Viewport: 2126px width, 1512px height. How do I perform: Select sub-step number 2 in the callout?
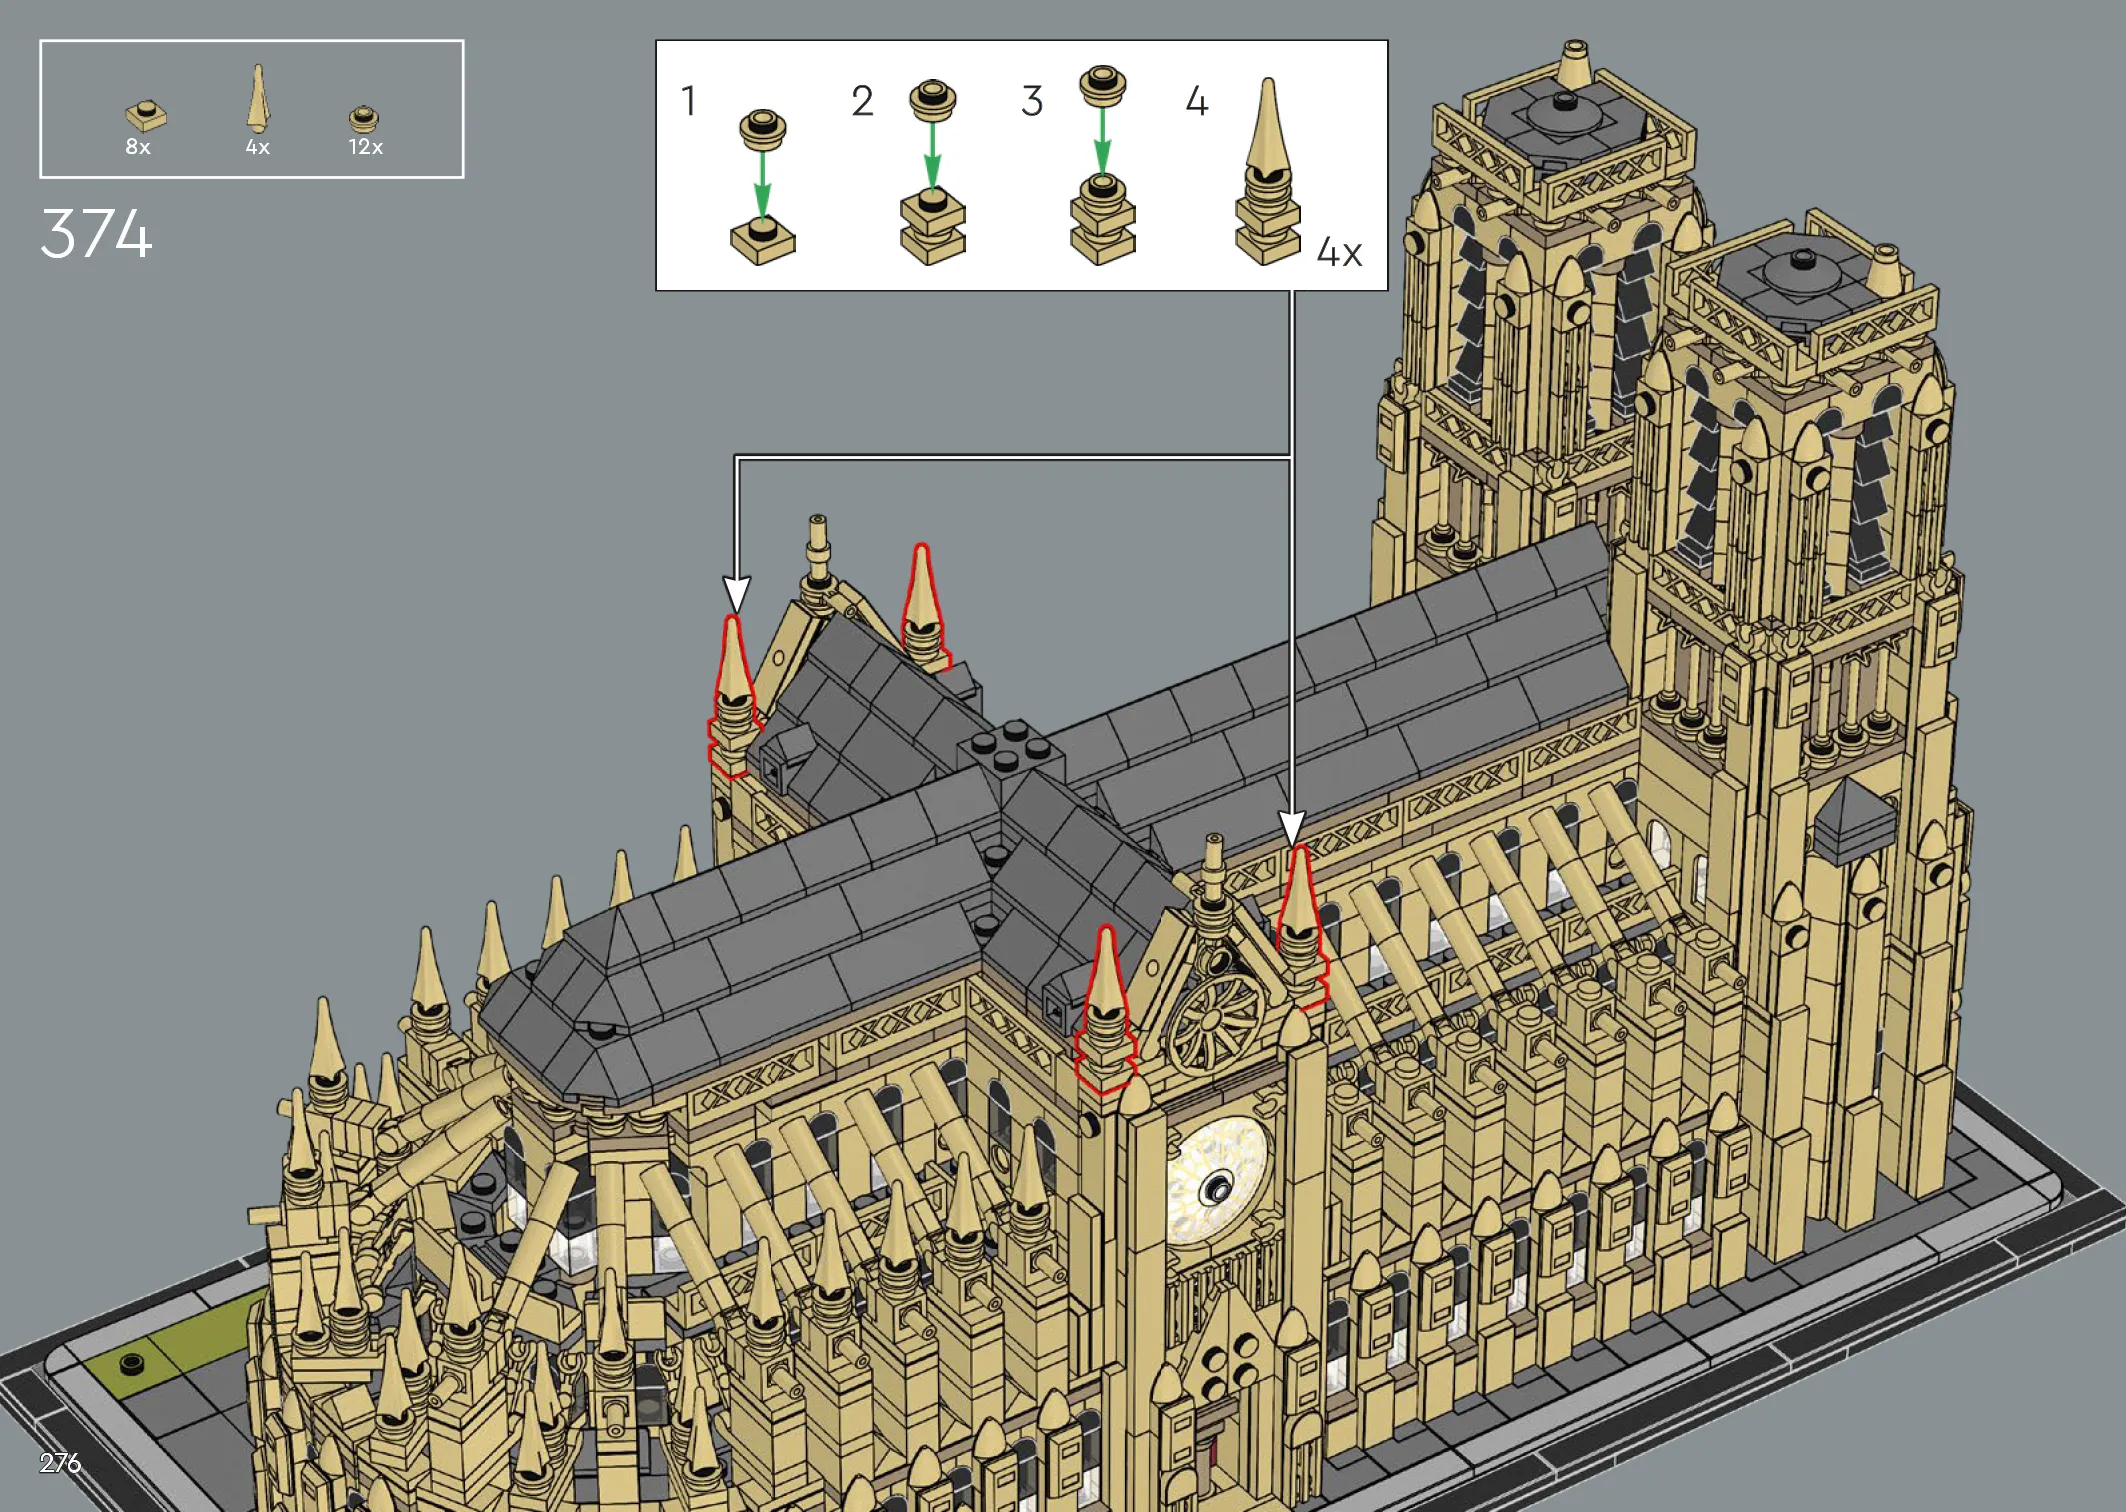(x=862, y=101)
